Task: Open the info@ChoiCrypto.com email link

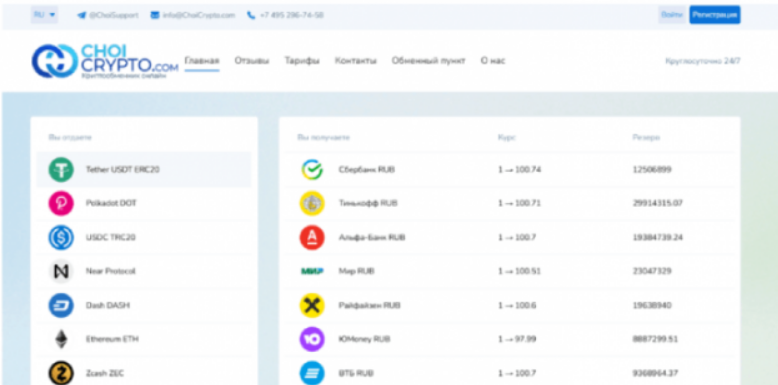Action: (198, 15)
